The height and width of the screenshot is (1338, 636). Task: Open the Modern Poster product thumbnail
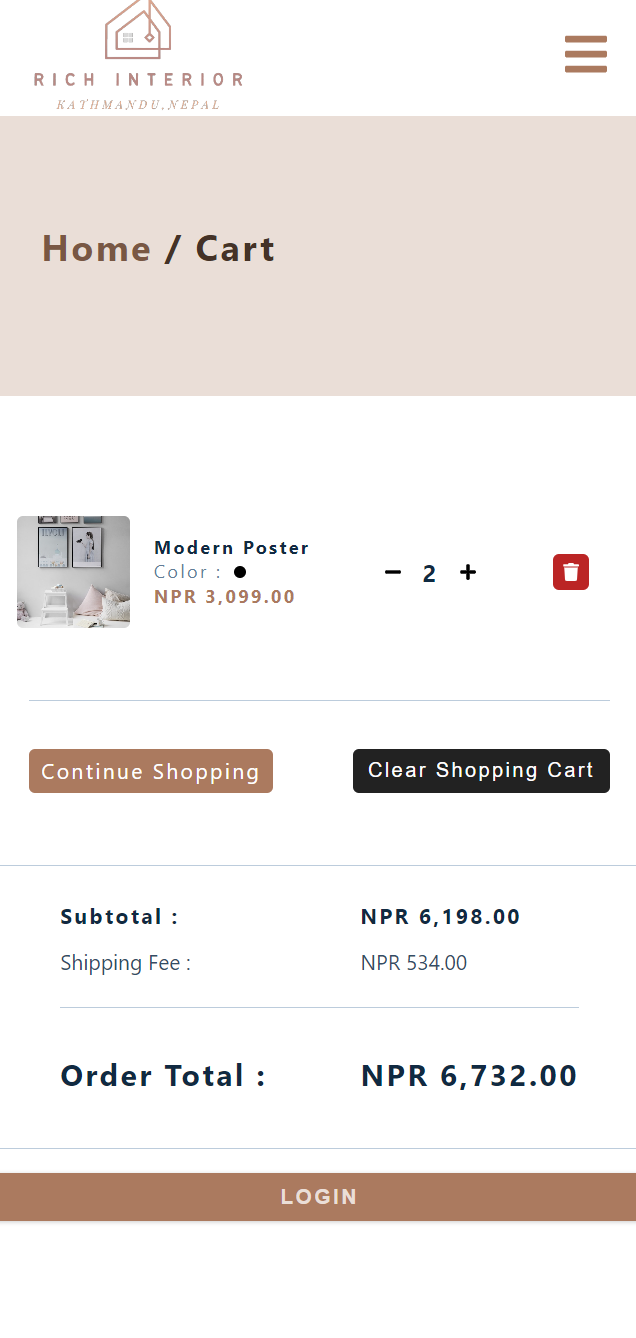click(73, 572)
